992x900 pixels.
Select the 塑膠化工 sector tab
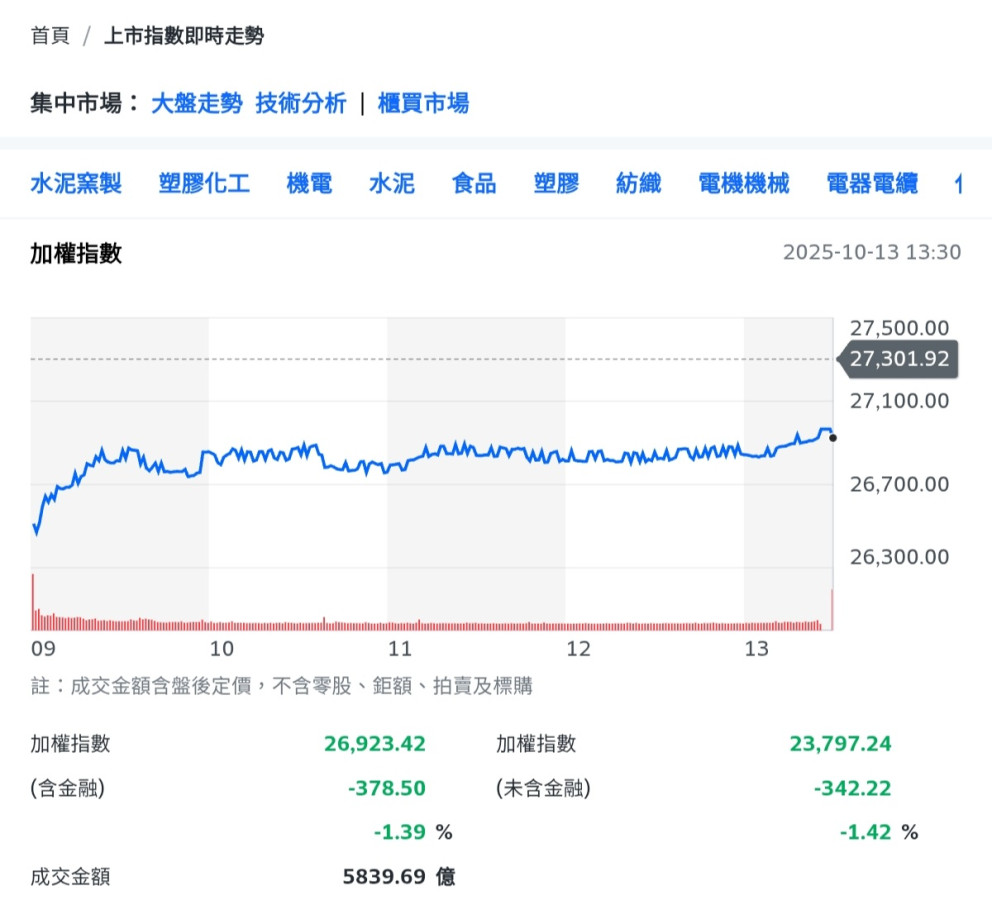tap(204, 183)
